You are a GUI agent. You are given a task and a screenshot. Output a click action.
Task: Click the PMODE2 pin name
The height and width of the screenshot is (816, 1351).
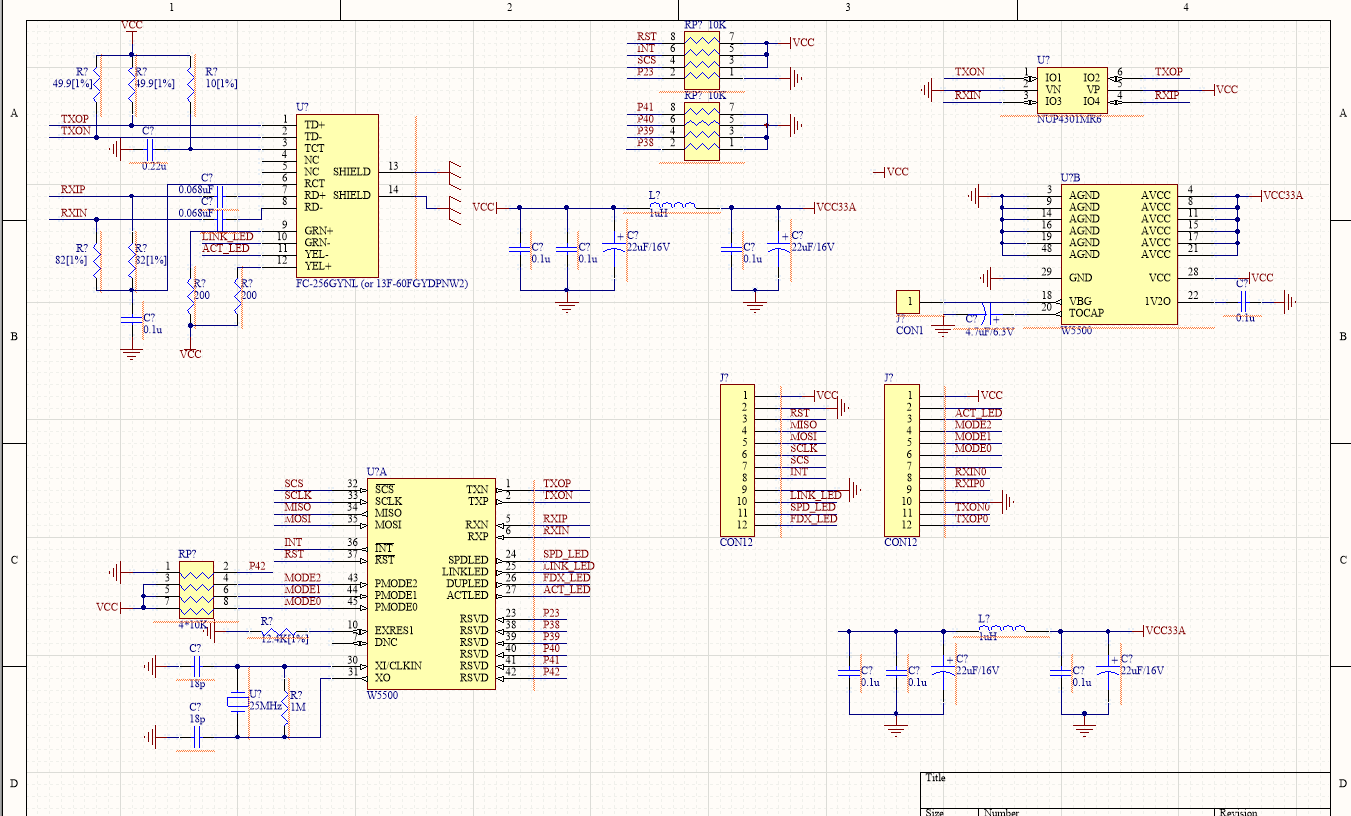coord(396,584)
